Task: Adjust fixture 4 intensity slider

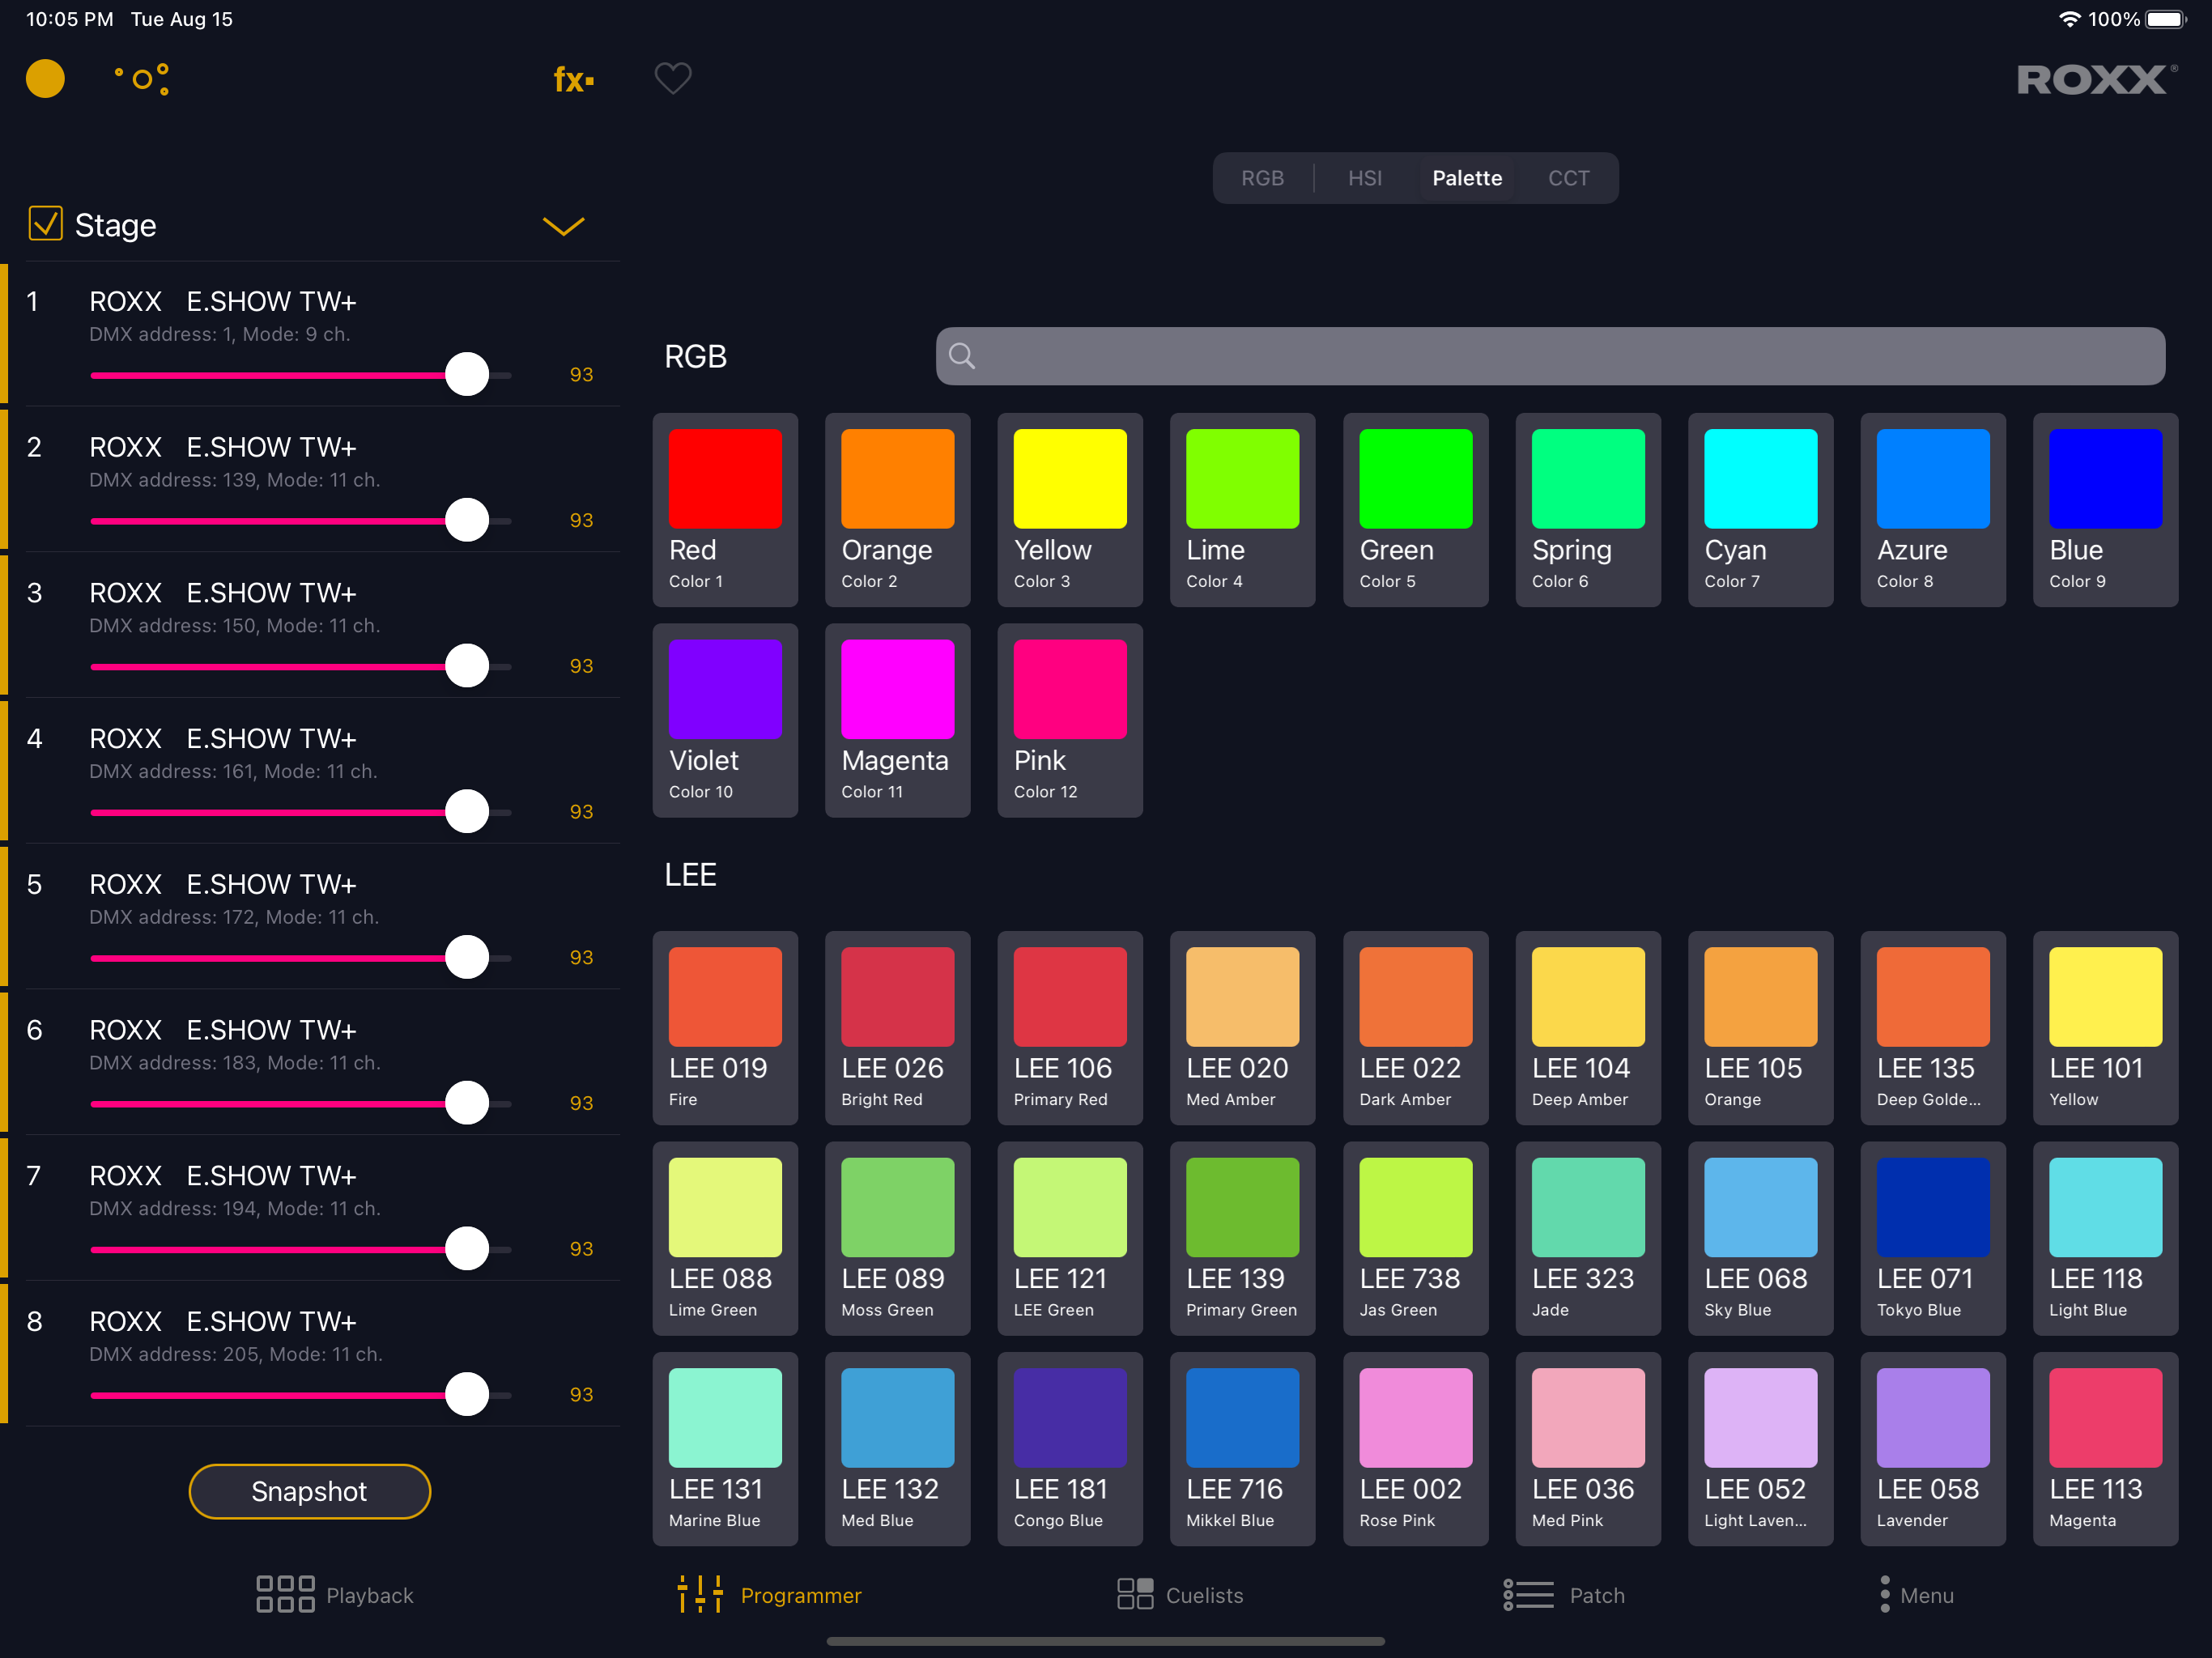Action: pos(300,812)
